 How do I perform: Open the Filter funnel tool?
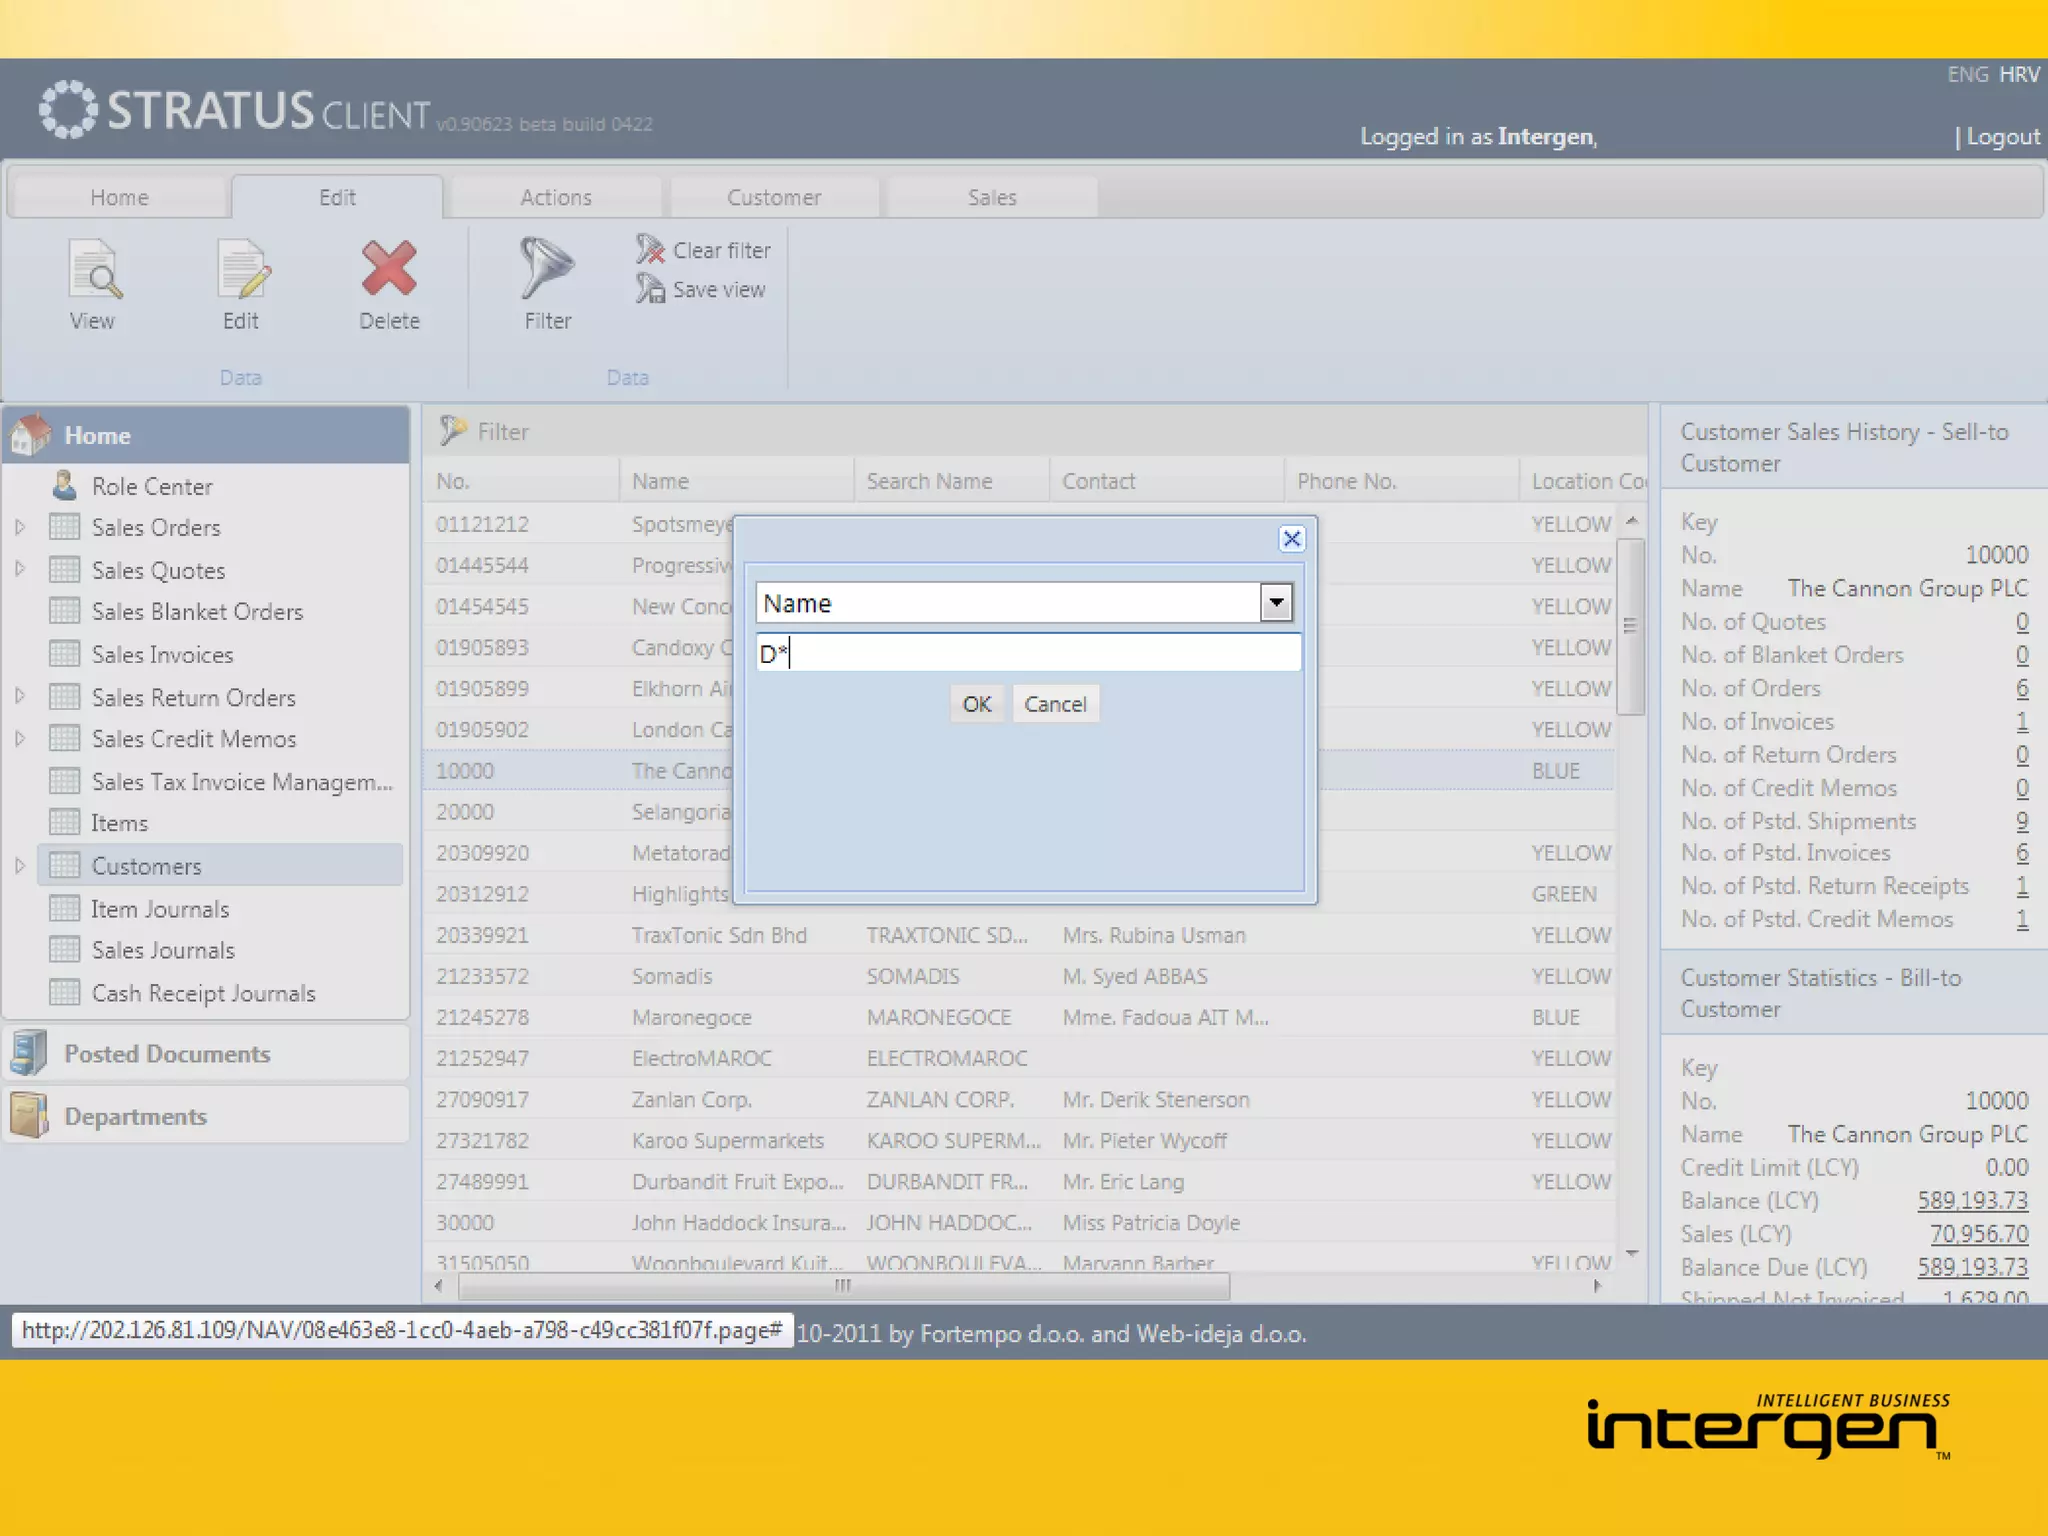pyautogui.click(x=546, y=268)
